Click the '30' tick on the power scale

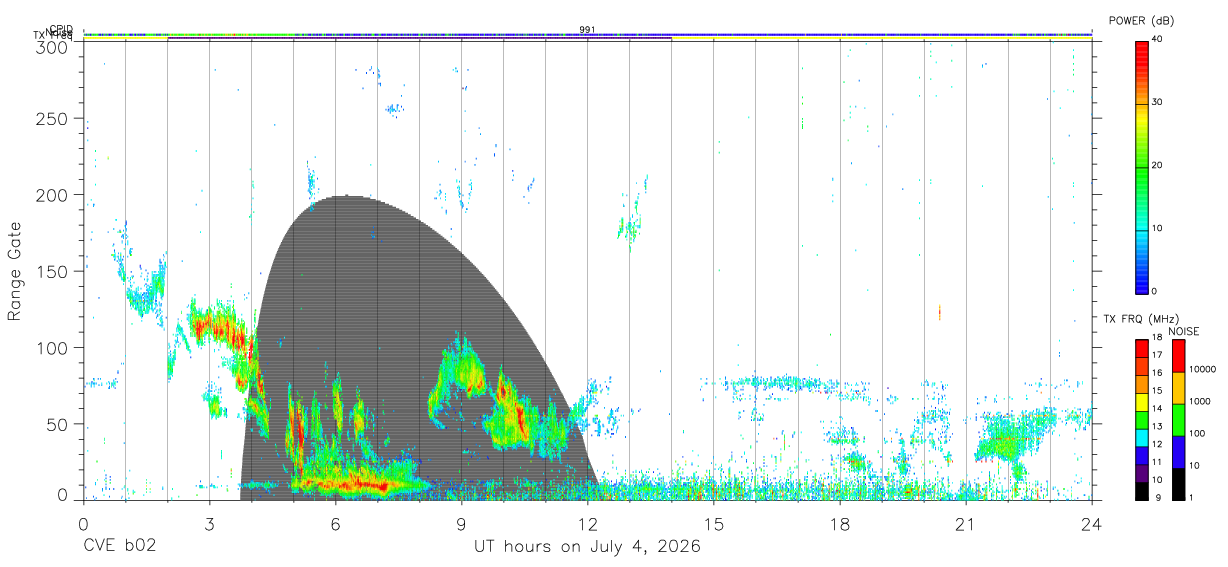[x=1157, y=103]
